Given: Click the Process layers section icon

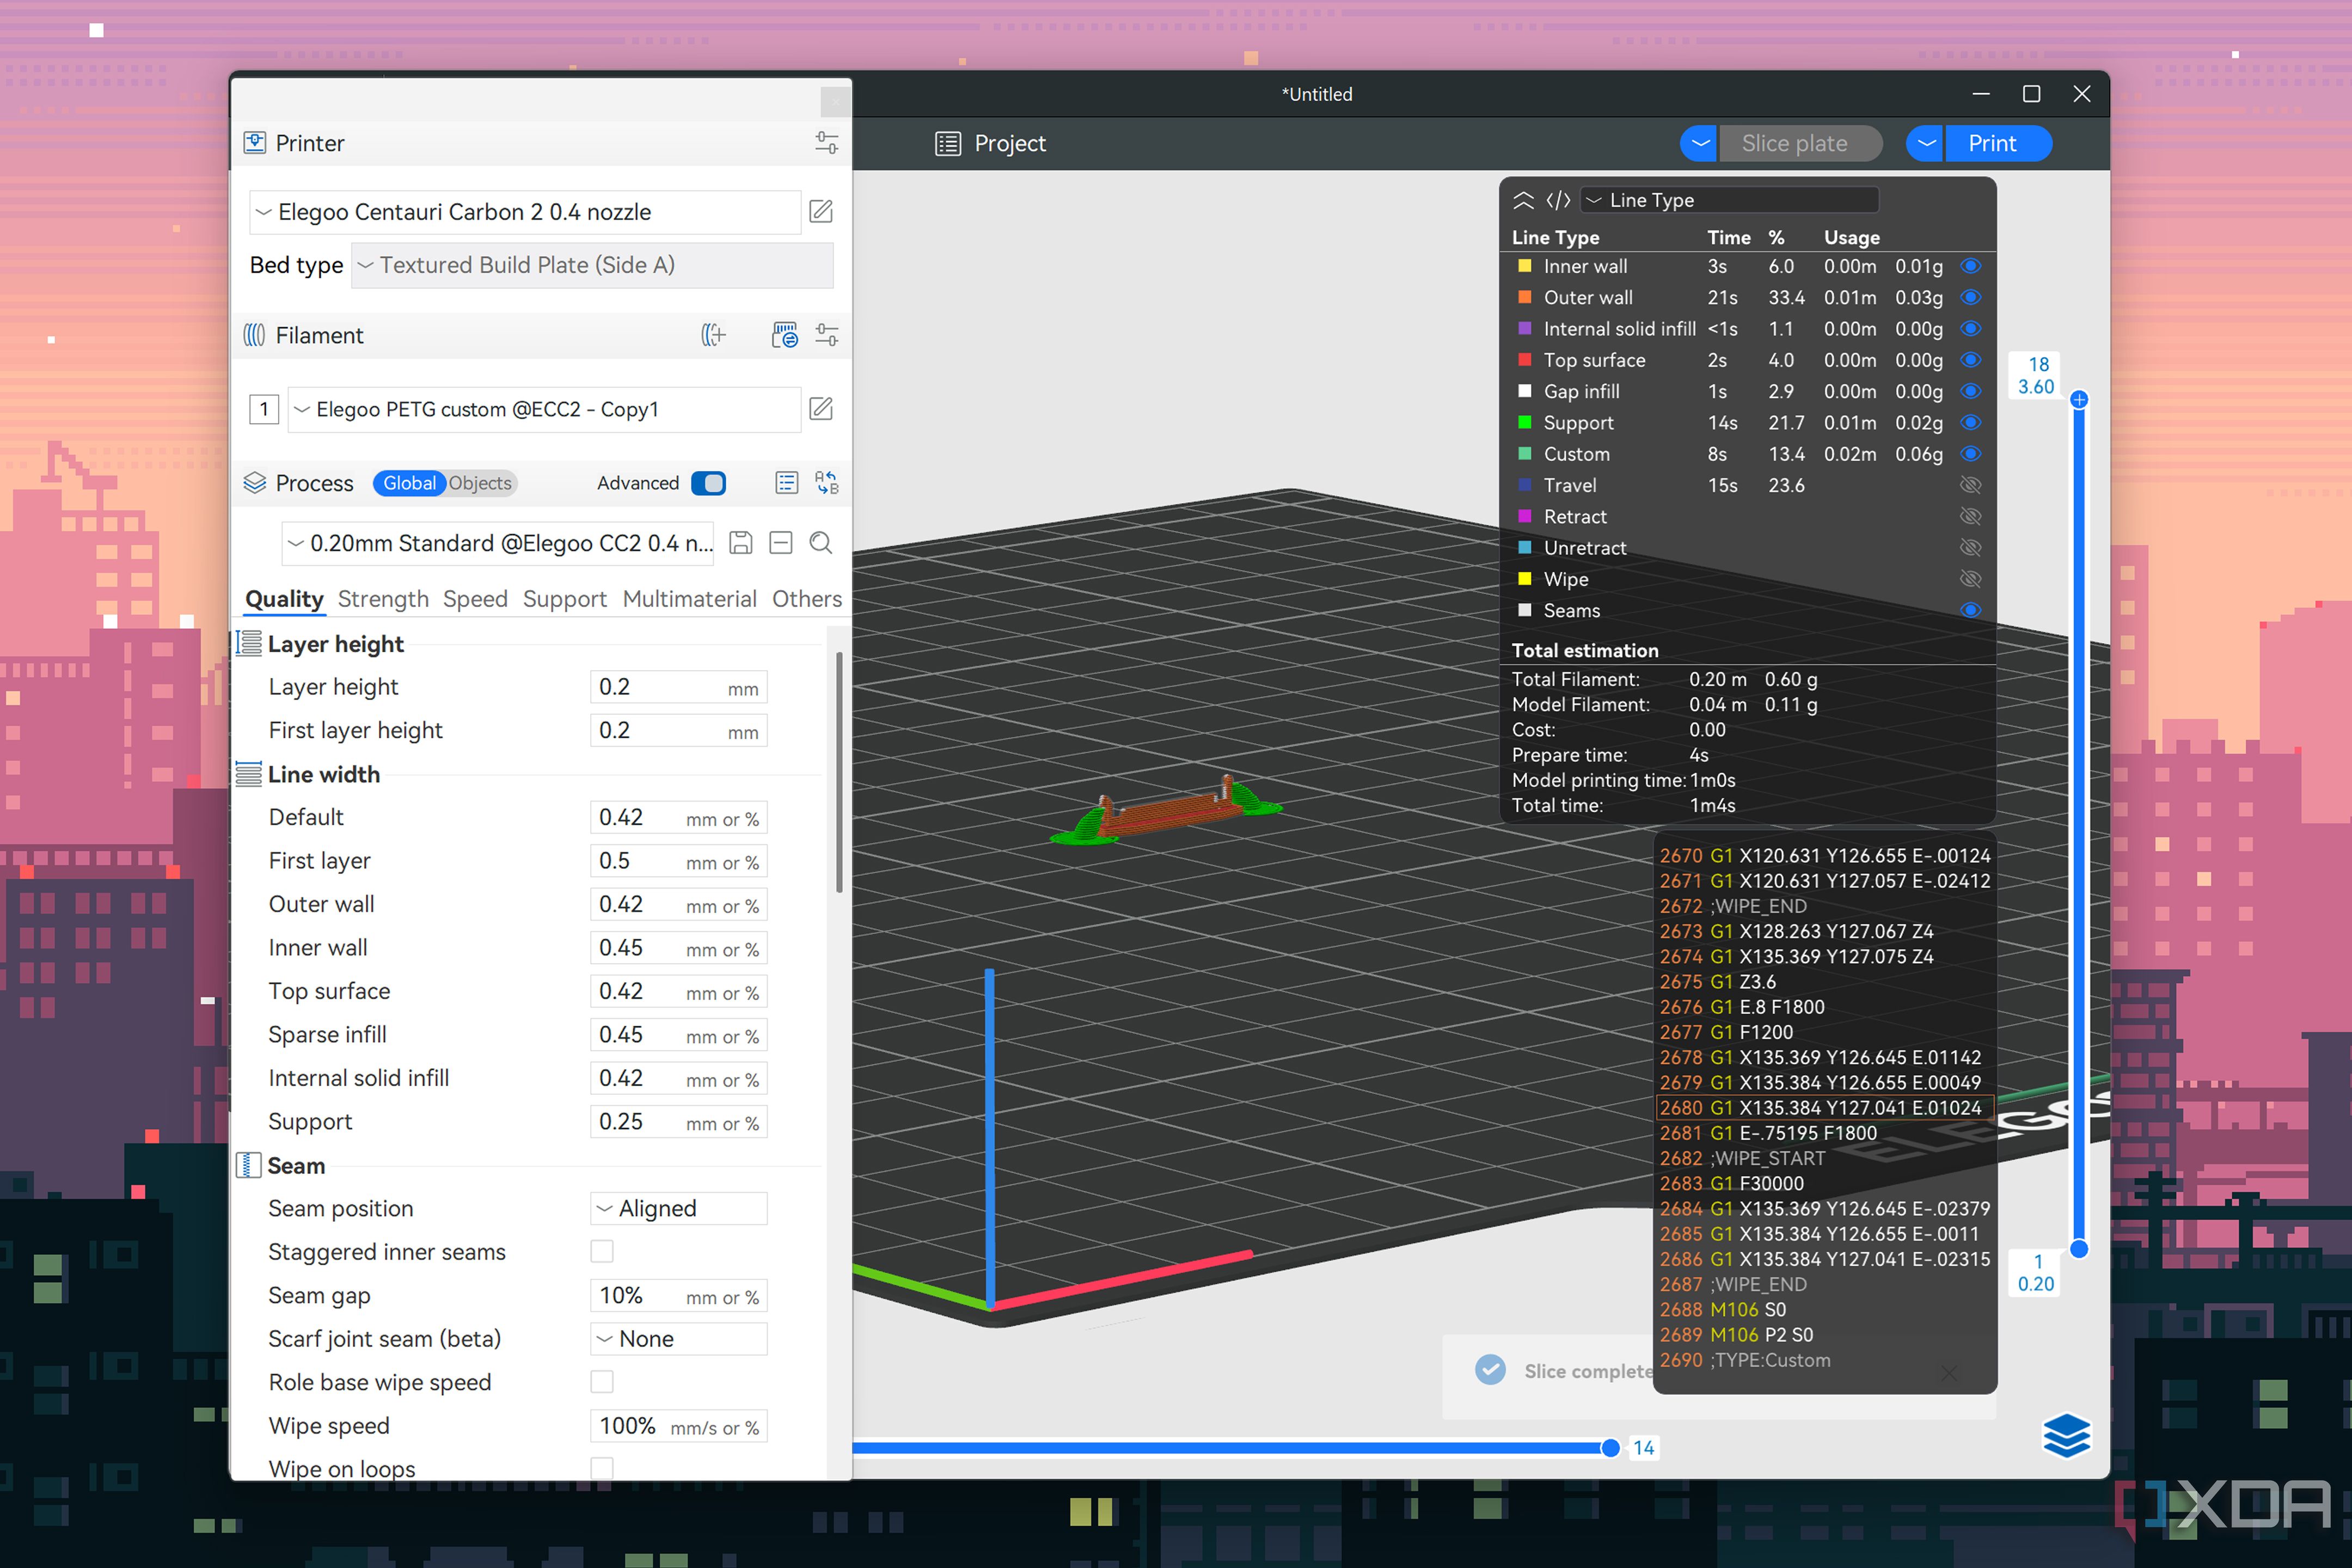Looking at the screenshot, I should [x=255, y=483].
